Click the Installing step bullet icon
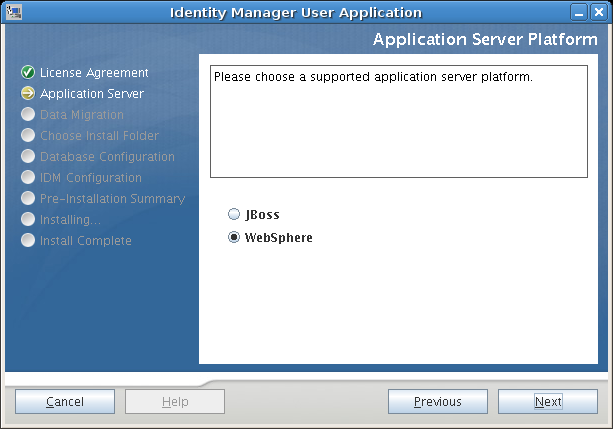The height and width of the screenshot is (429, 613). point(28,220)
